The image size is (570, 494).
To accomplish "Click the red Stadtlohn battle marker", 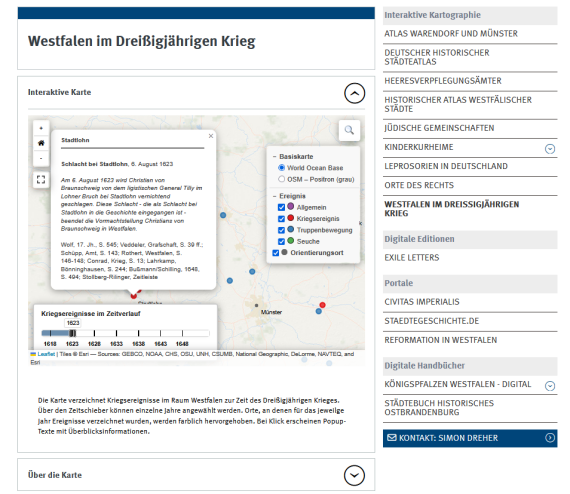I will (x=133, y=296).
